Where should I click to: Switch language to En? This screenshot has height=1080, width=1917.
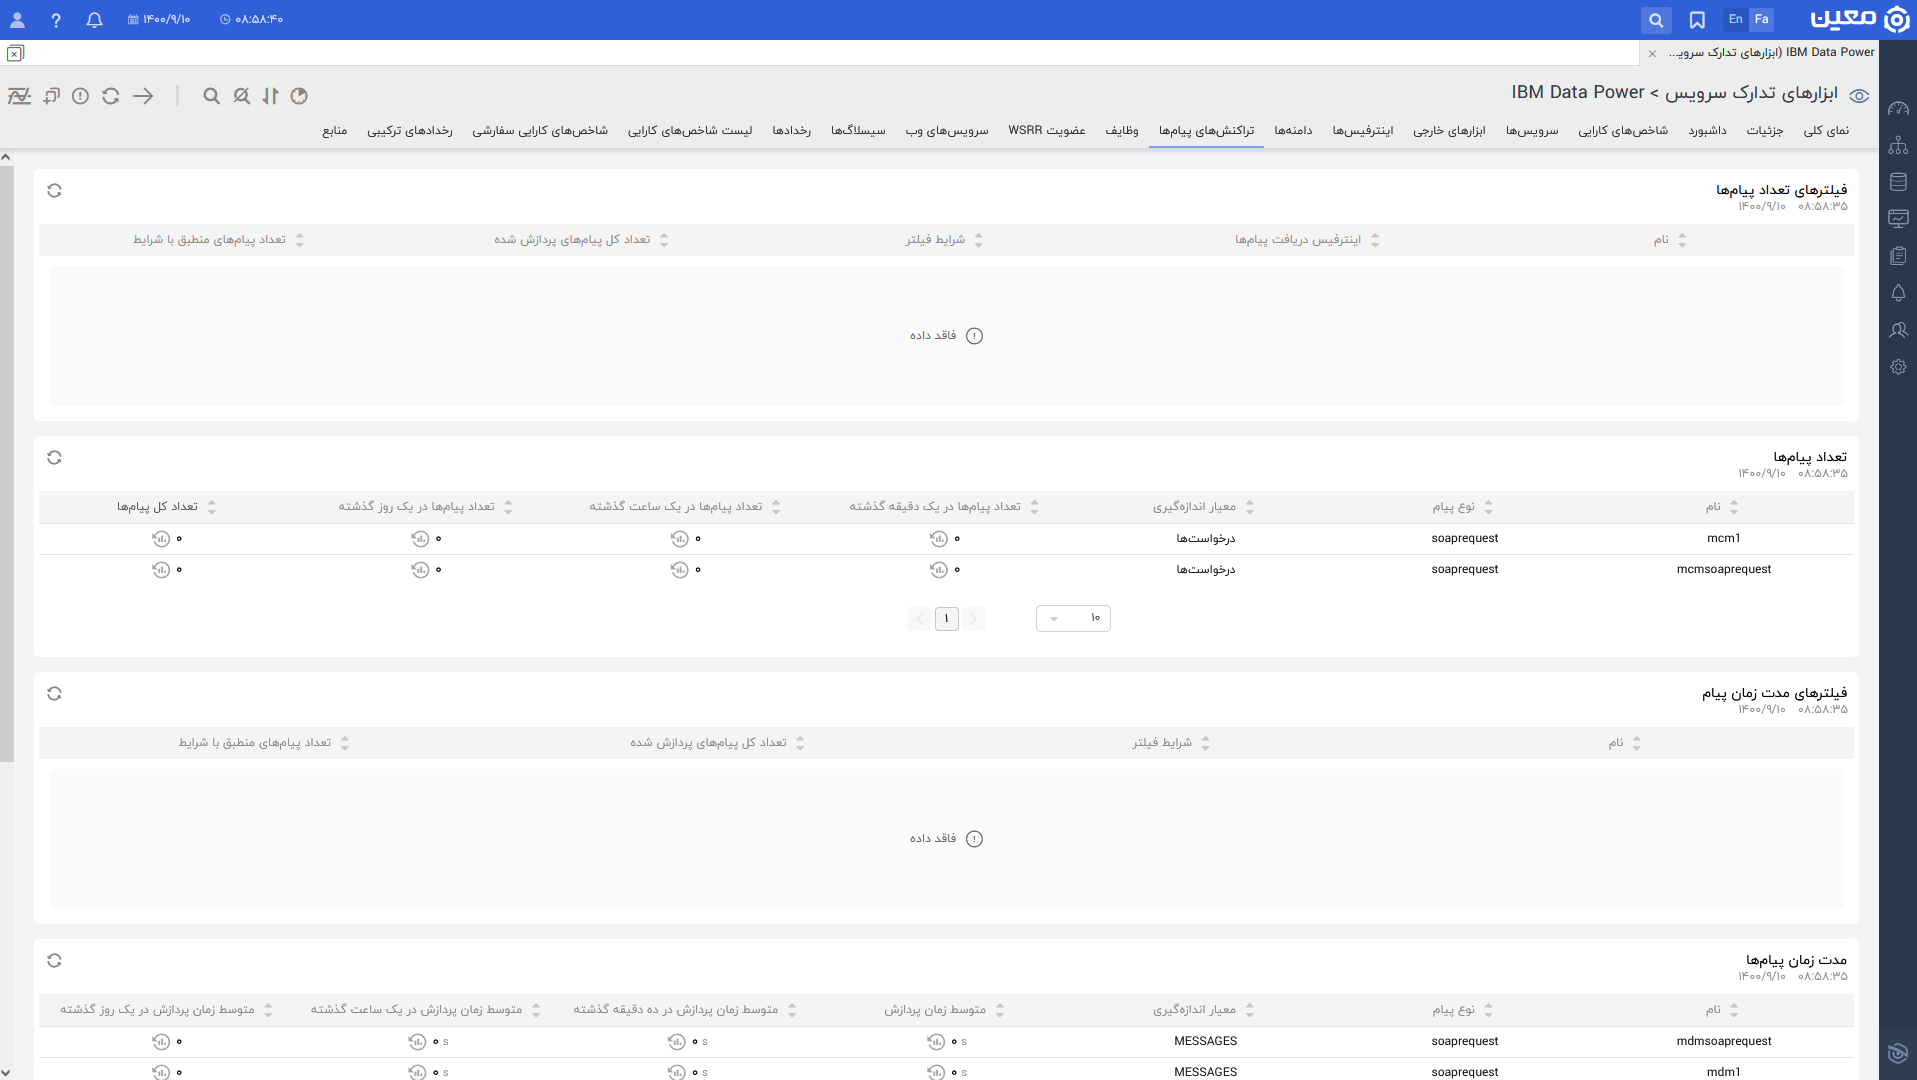(1735, 19)
